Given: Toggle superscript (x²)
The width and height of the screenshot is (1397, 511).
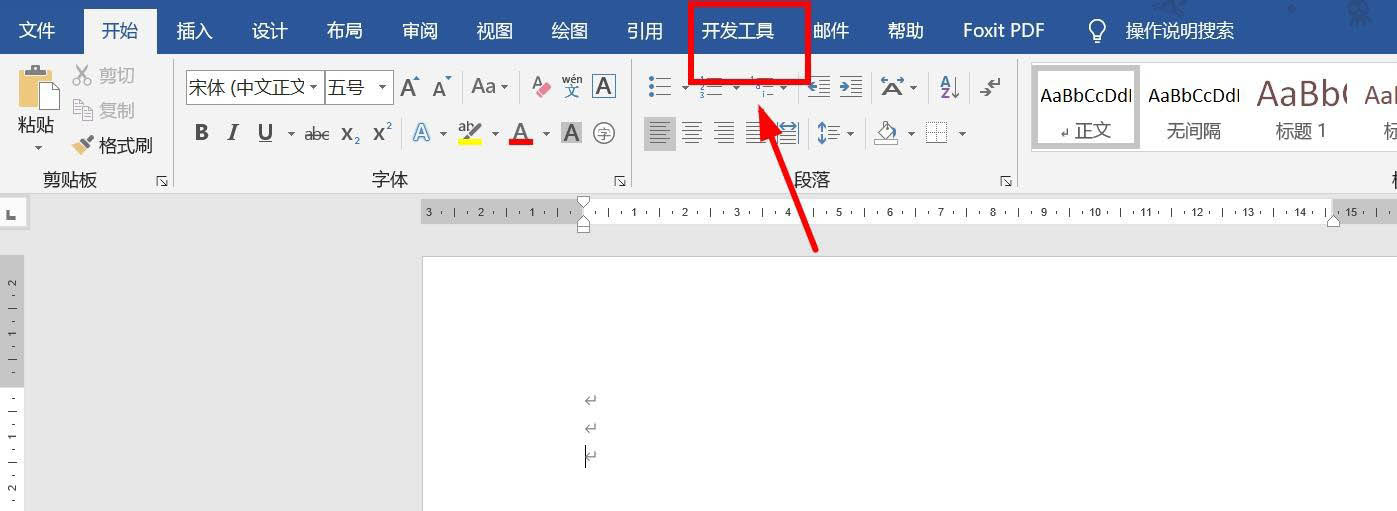Looking at the screenshot, I should click(x=382, y=133).
